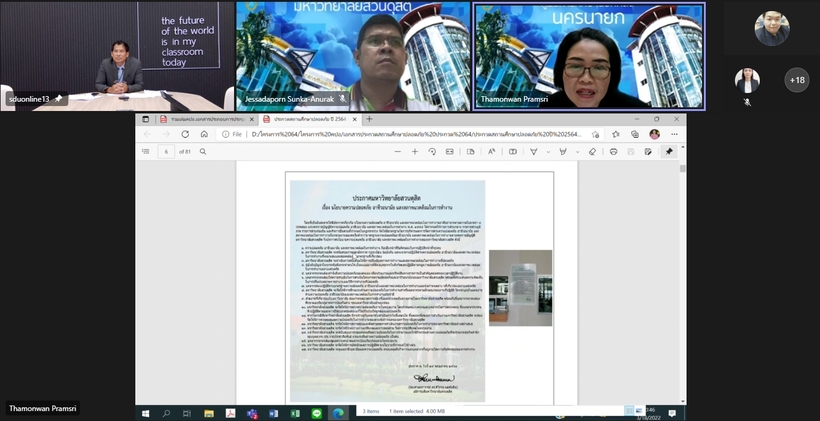Start Read aloud in PDF toolbar
This screenshot has width=820, height=421.
coord(492,152)
